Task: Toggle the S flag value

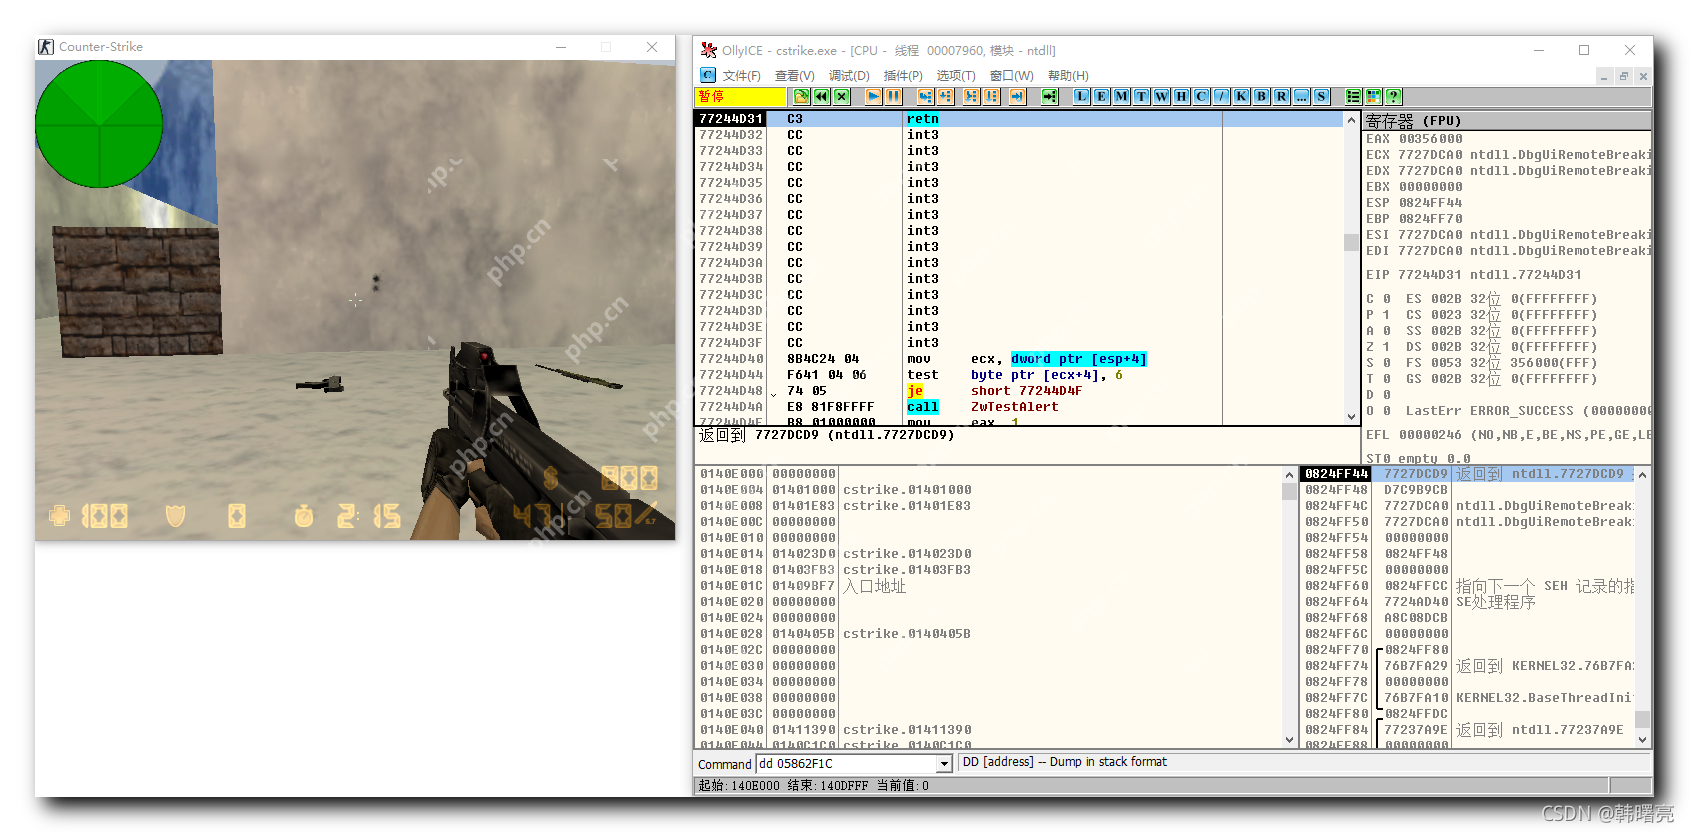Action: click(x=1387, y=363)
